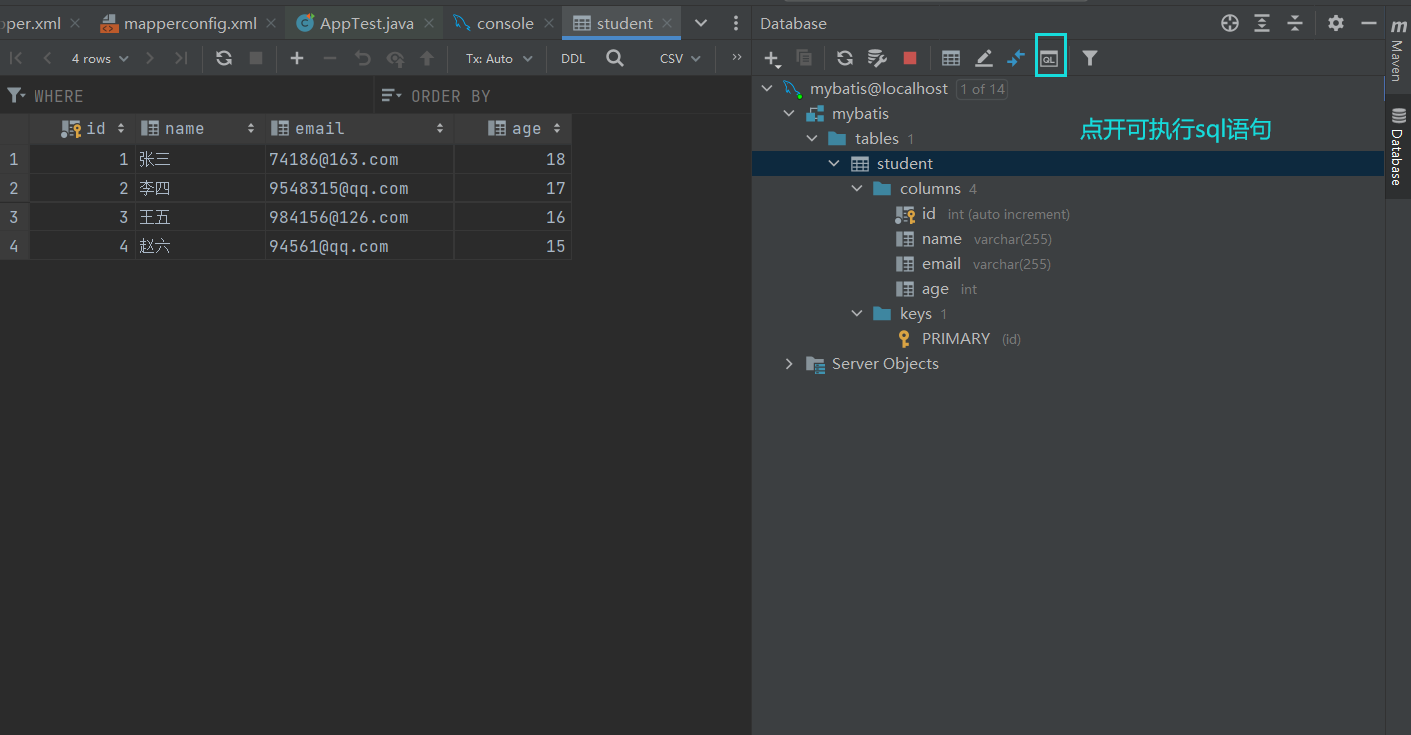Select the name cell 李四

(200, 188)
